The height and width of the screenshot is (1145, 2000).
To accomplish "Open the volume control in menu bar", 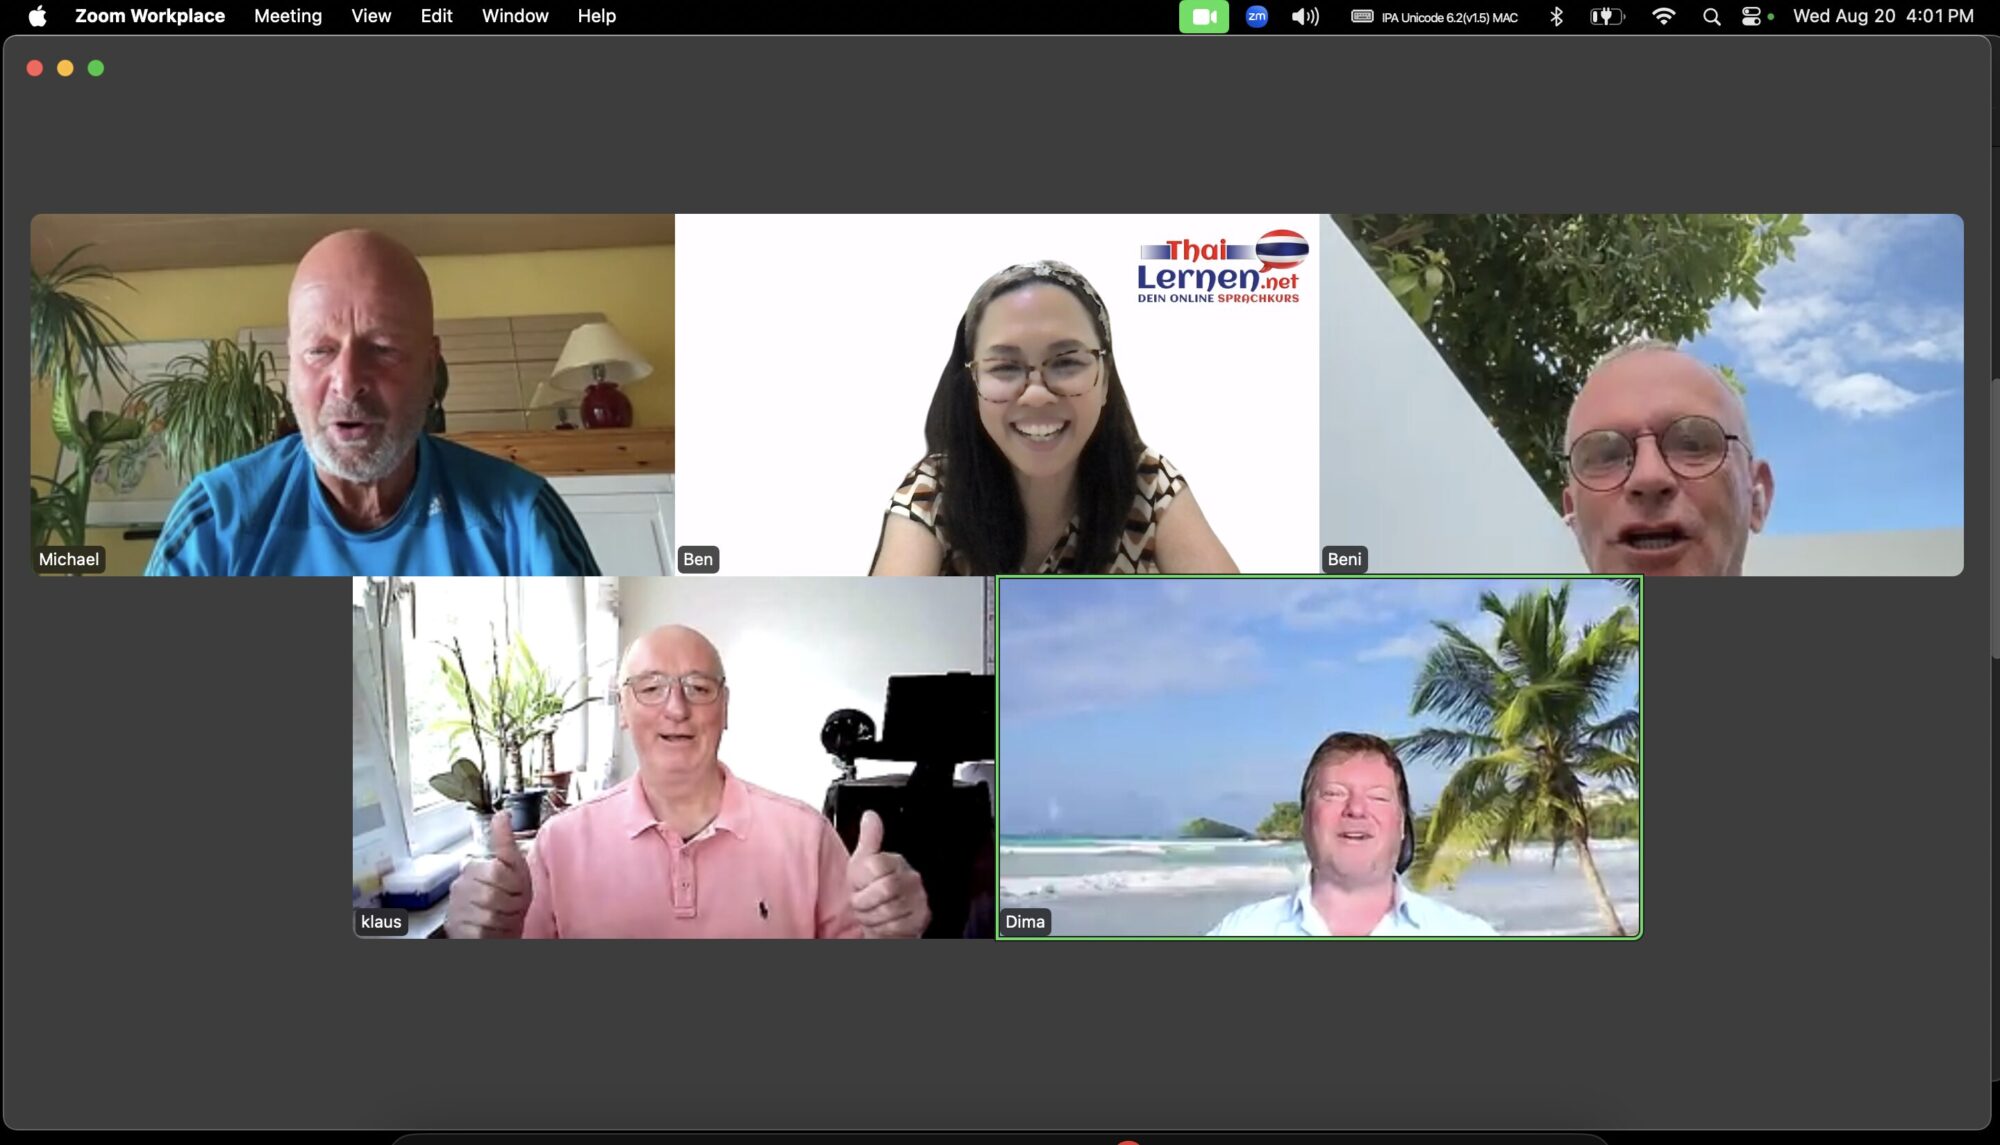I will click(1305, 16).
